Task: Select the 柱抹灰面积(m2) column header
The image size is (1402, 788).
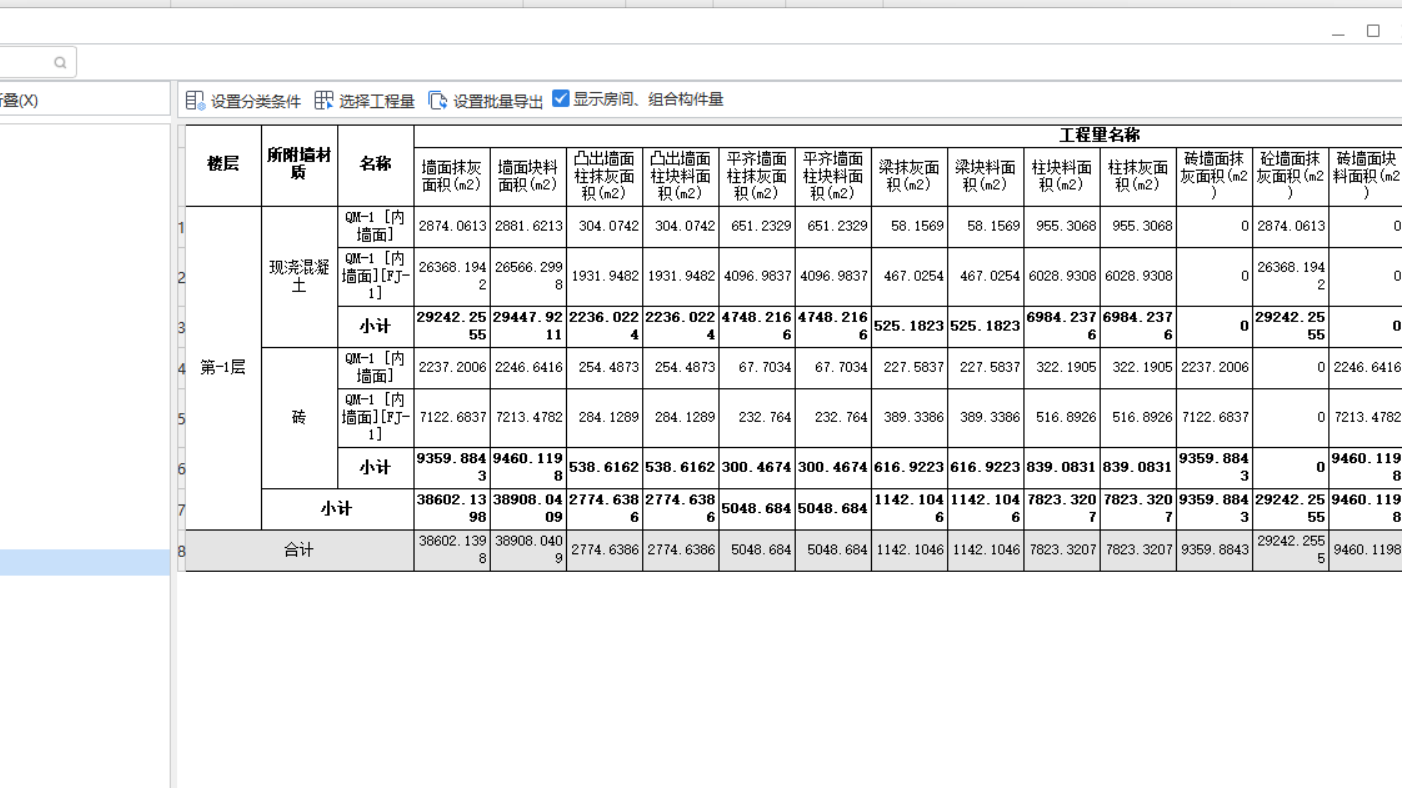Action: [x=1138, y=176]
